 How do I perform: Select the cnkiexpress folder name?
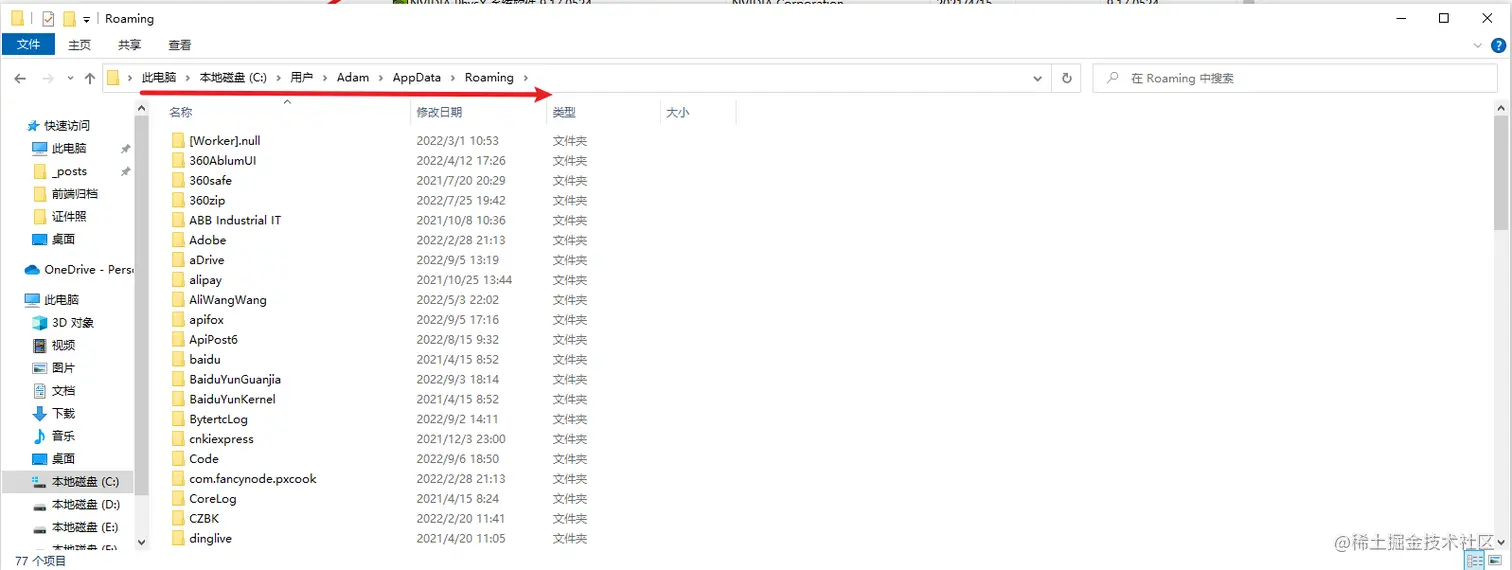222,439
